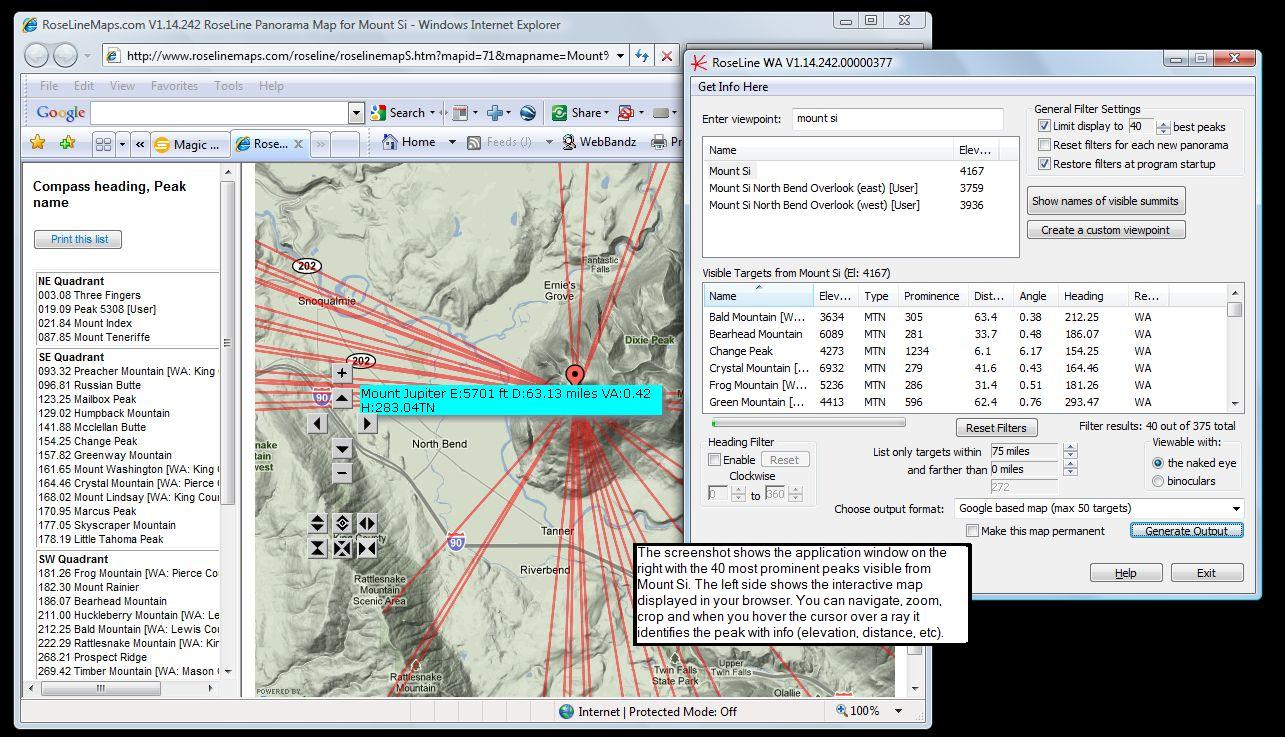Toggle Restore filters at program startup
This screenshot has height=737, width=1285.
point(1044,164)
